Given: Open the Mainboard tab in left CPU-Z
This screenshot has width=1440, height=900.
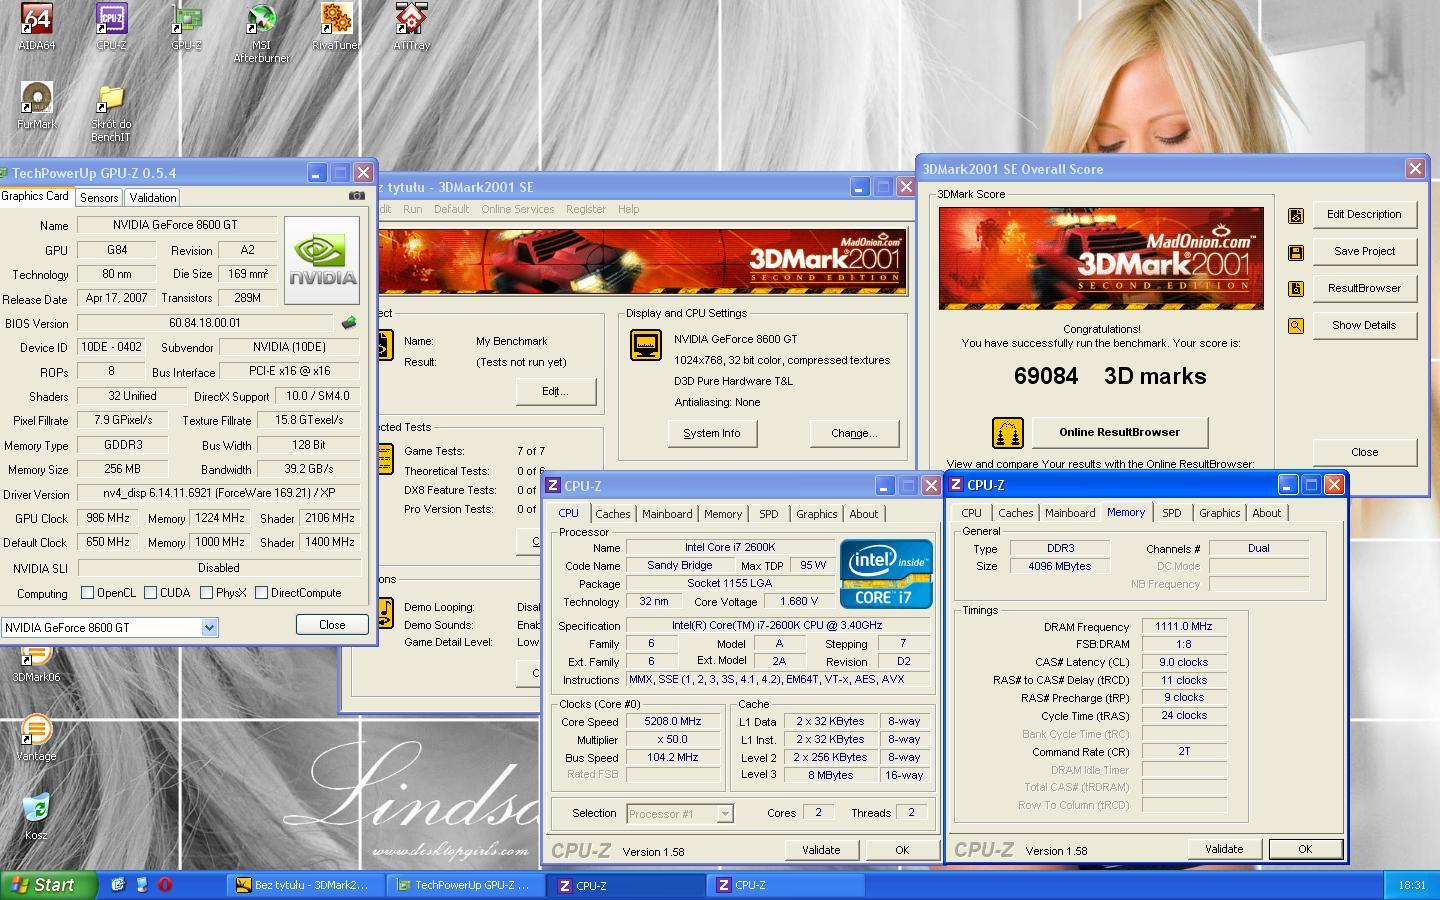Looking at the screenshot, I should [x=667, y=514].
